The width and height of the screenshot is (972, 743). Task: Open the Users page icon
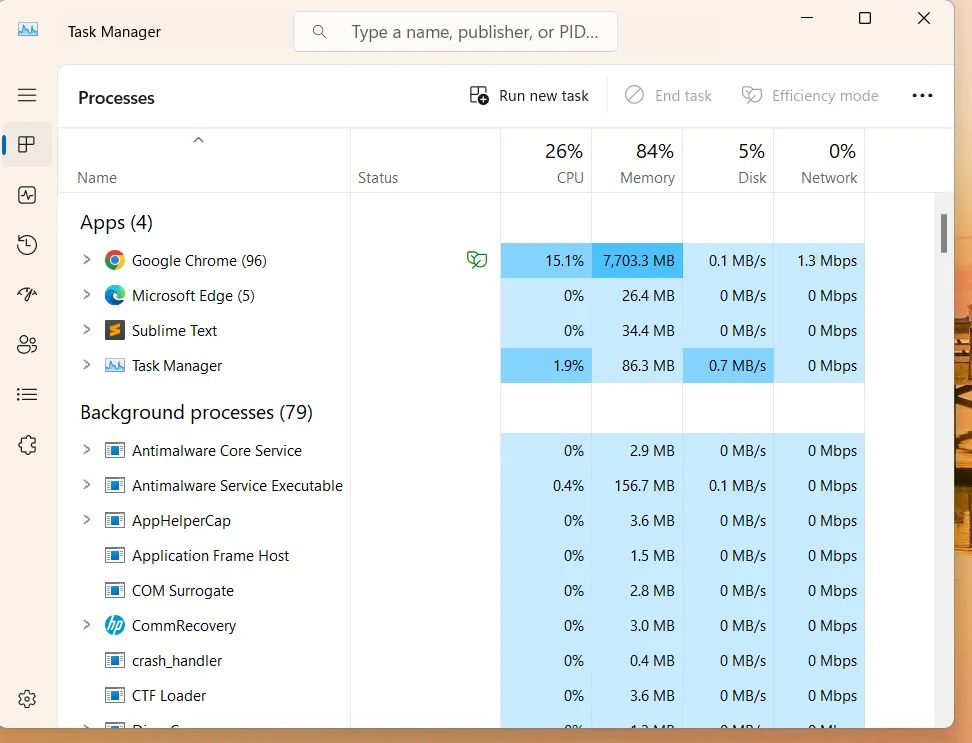coord(27,345)
